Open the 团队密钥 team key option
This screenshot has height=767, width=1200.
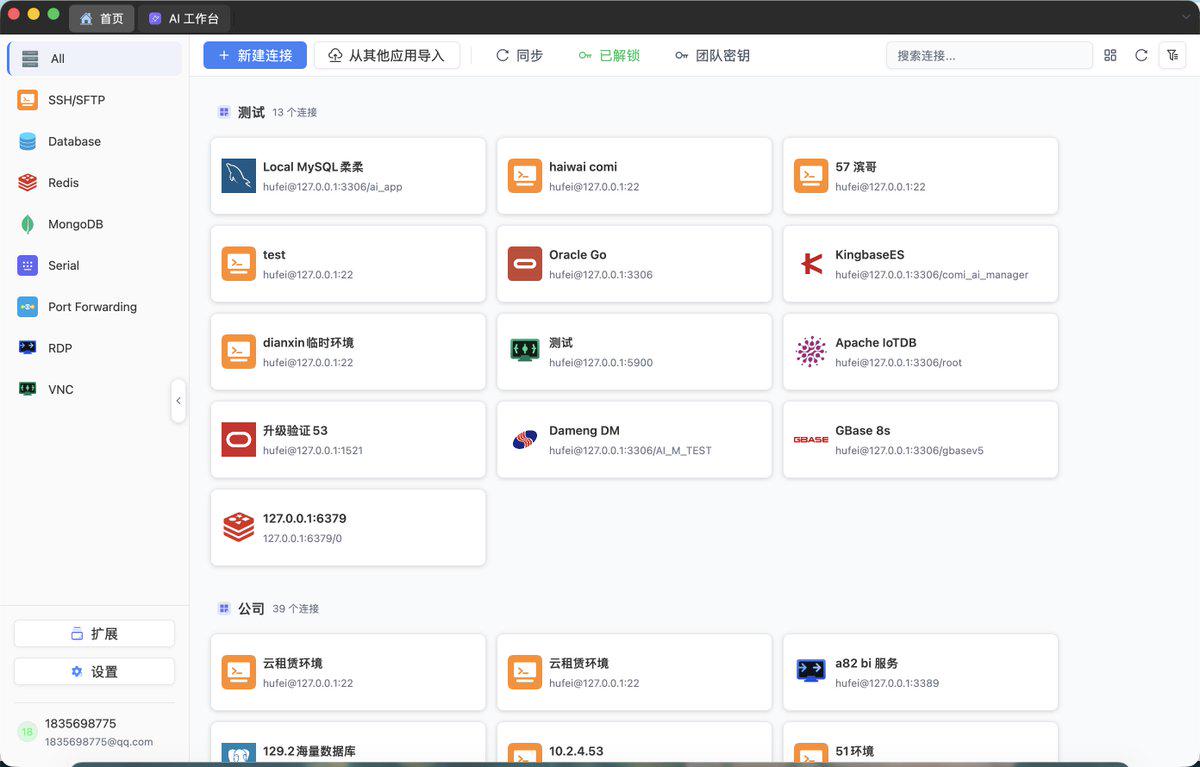(712, 55)
